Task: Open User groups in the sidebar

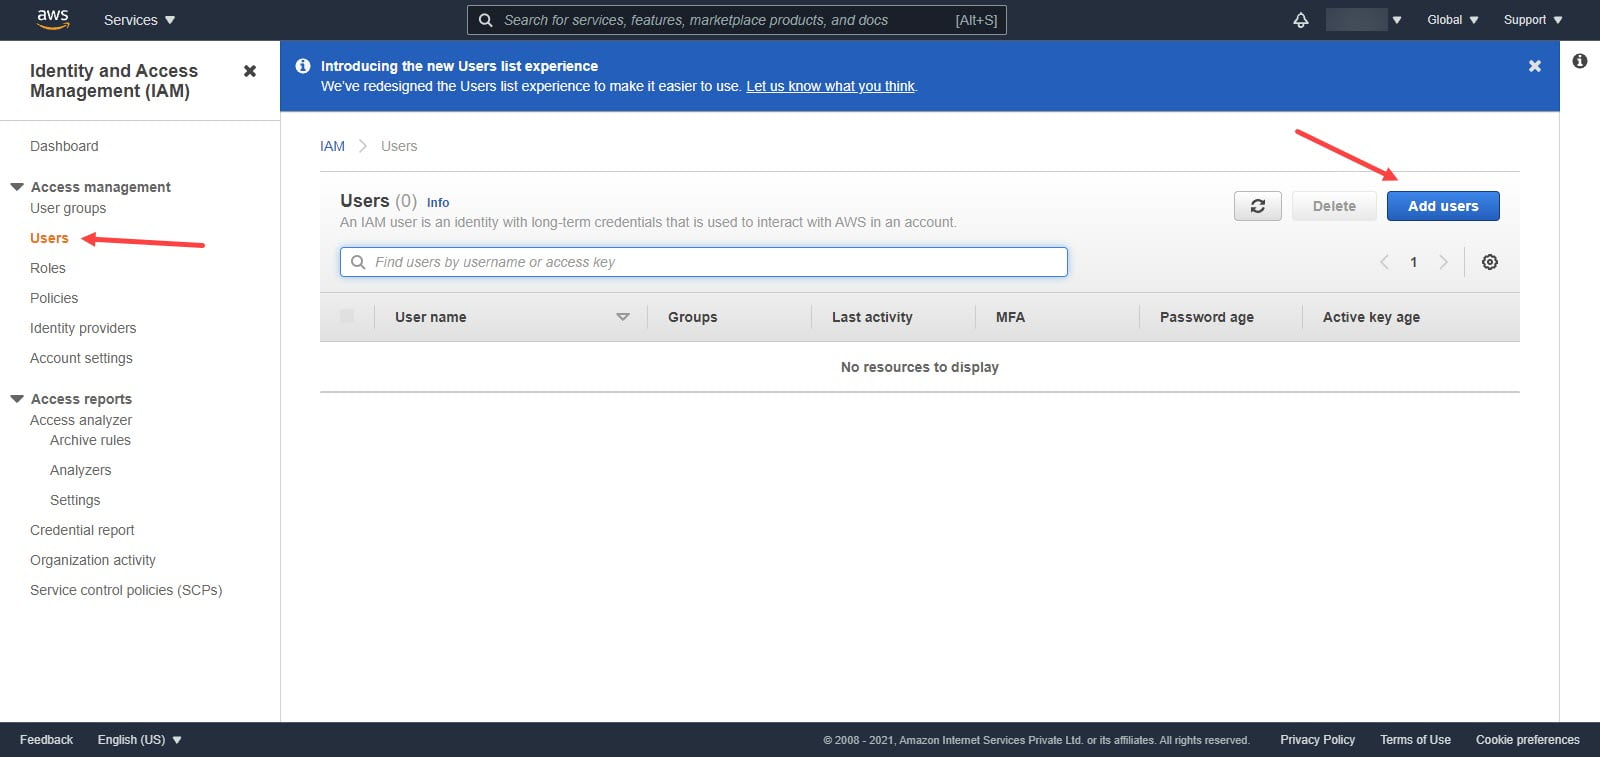Action: point(68,208)
